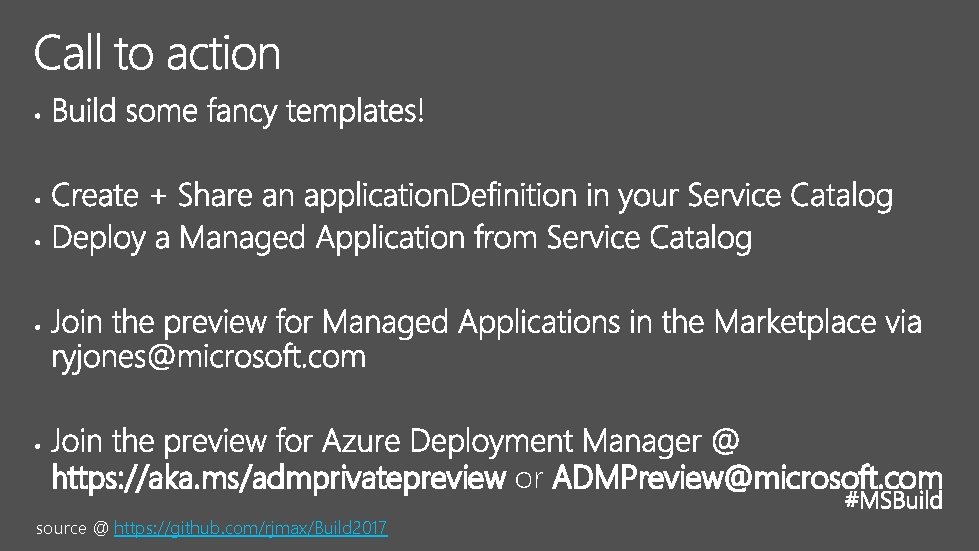979x551 pixels.
Task: Click the bullet dot before 'Deploy a Managed Application'
Action: pyautogui.click(x=38, y=243)
